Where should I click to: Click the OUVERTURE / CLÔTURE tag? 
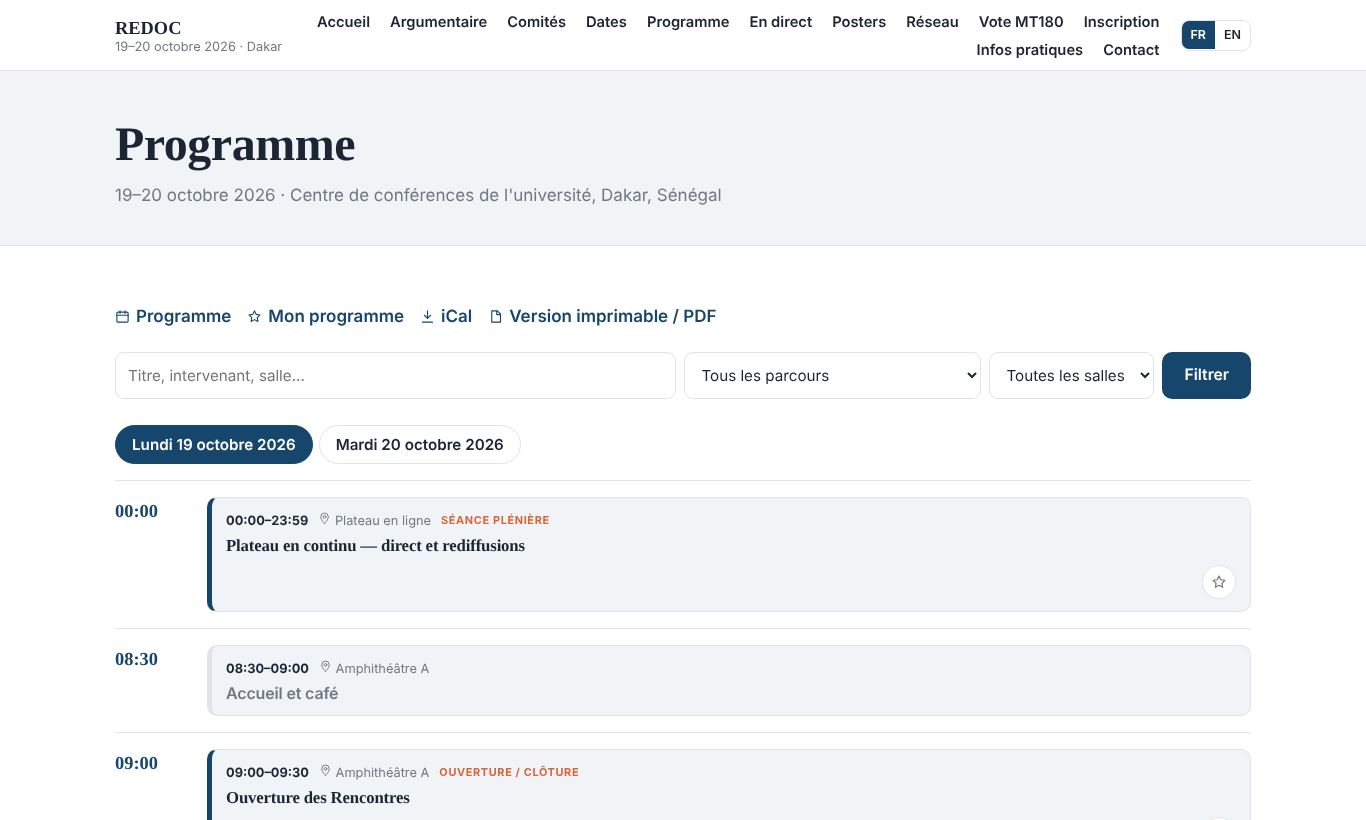click(509, 772)
